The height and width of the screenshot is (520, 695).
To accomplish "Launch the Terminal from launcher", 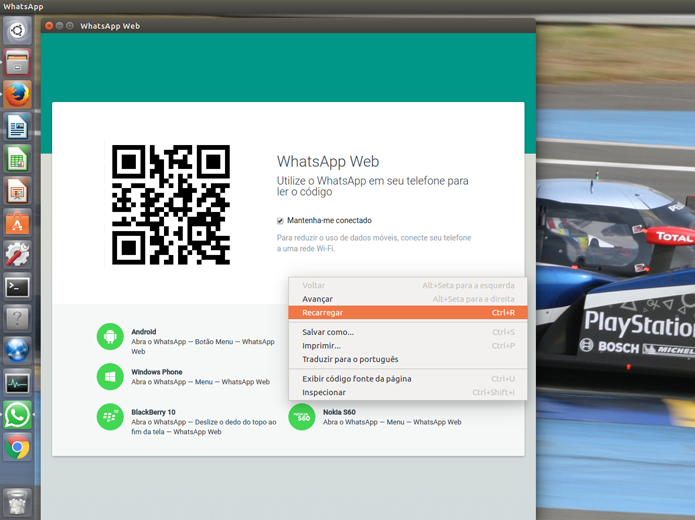I will (x=17, y=287).
